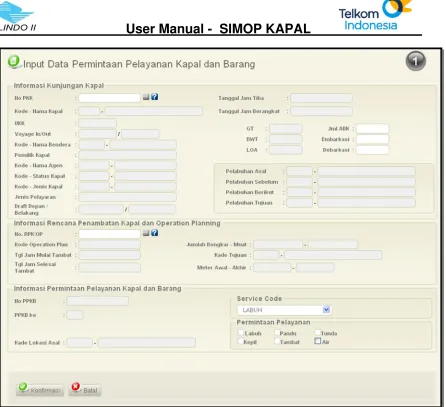Focus the UKK field
Image resolution: width=446 pixels, height=407 pixels.
pos(97,123)
